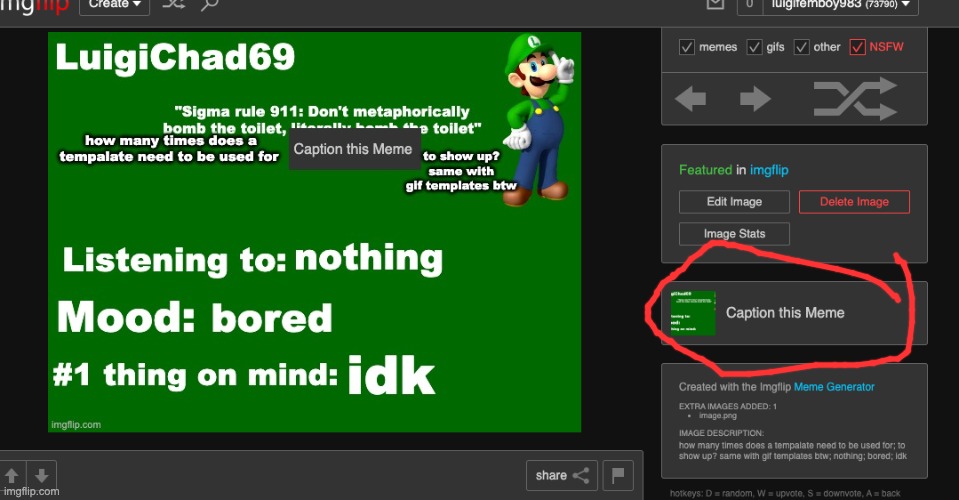This screenshot has width=959, height=500.
Task: Click the notification count box showing 0
Action: pos(749,4)
